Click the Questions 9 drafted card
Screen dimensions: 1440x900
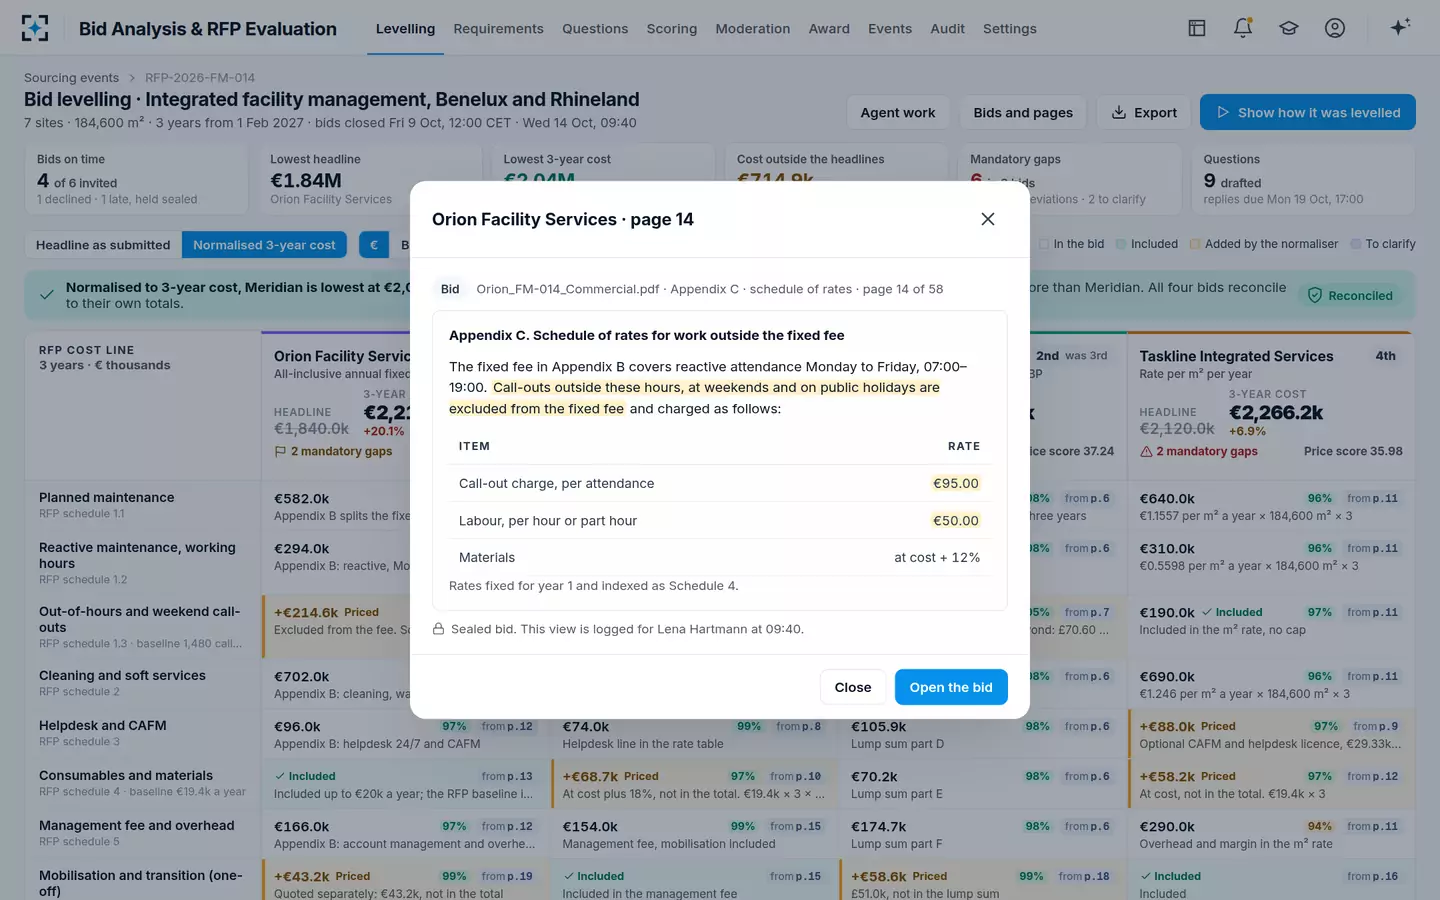(x=1303, y=180)
